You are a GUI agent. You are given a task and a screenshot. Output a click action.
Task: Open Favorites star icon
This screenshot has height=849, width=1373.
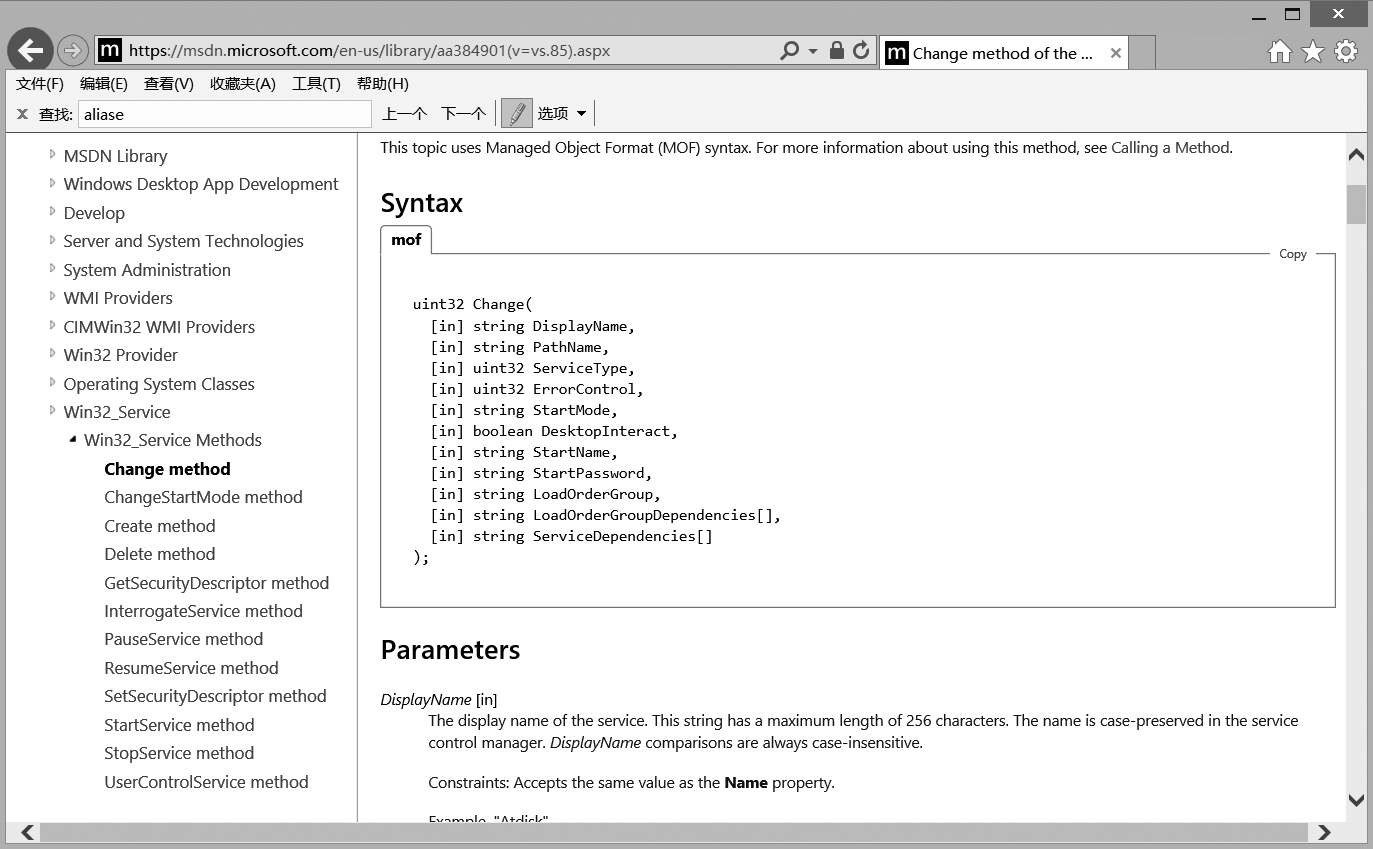[x=1312, y=52]
